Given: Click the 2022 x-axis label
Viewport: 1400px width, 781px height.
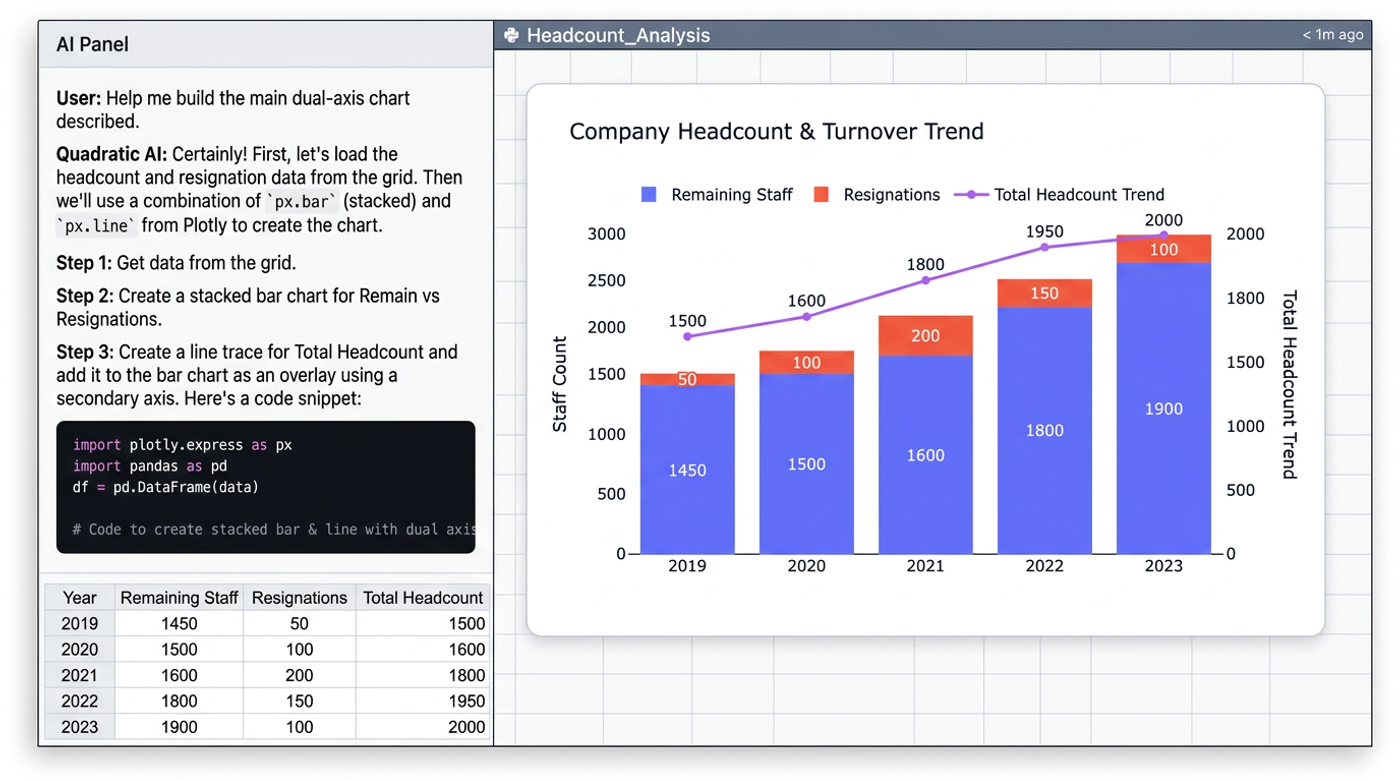Looking at the screenshot, I should (x=1045, y=566).
